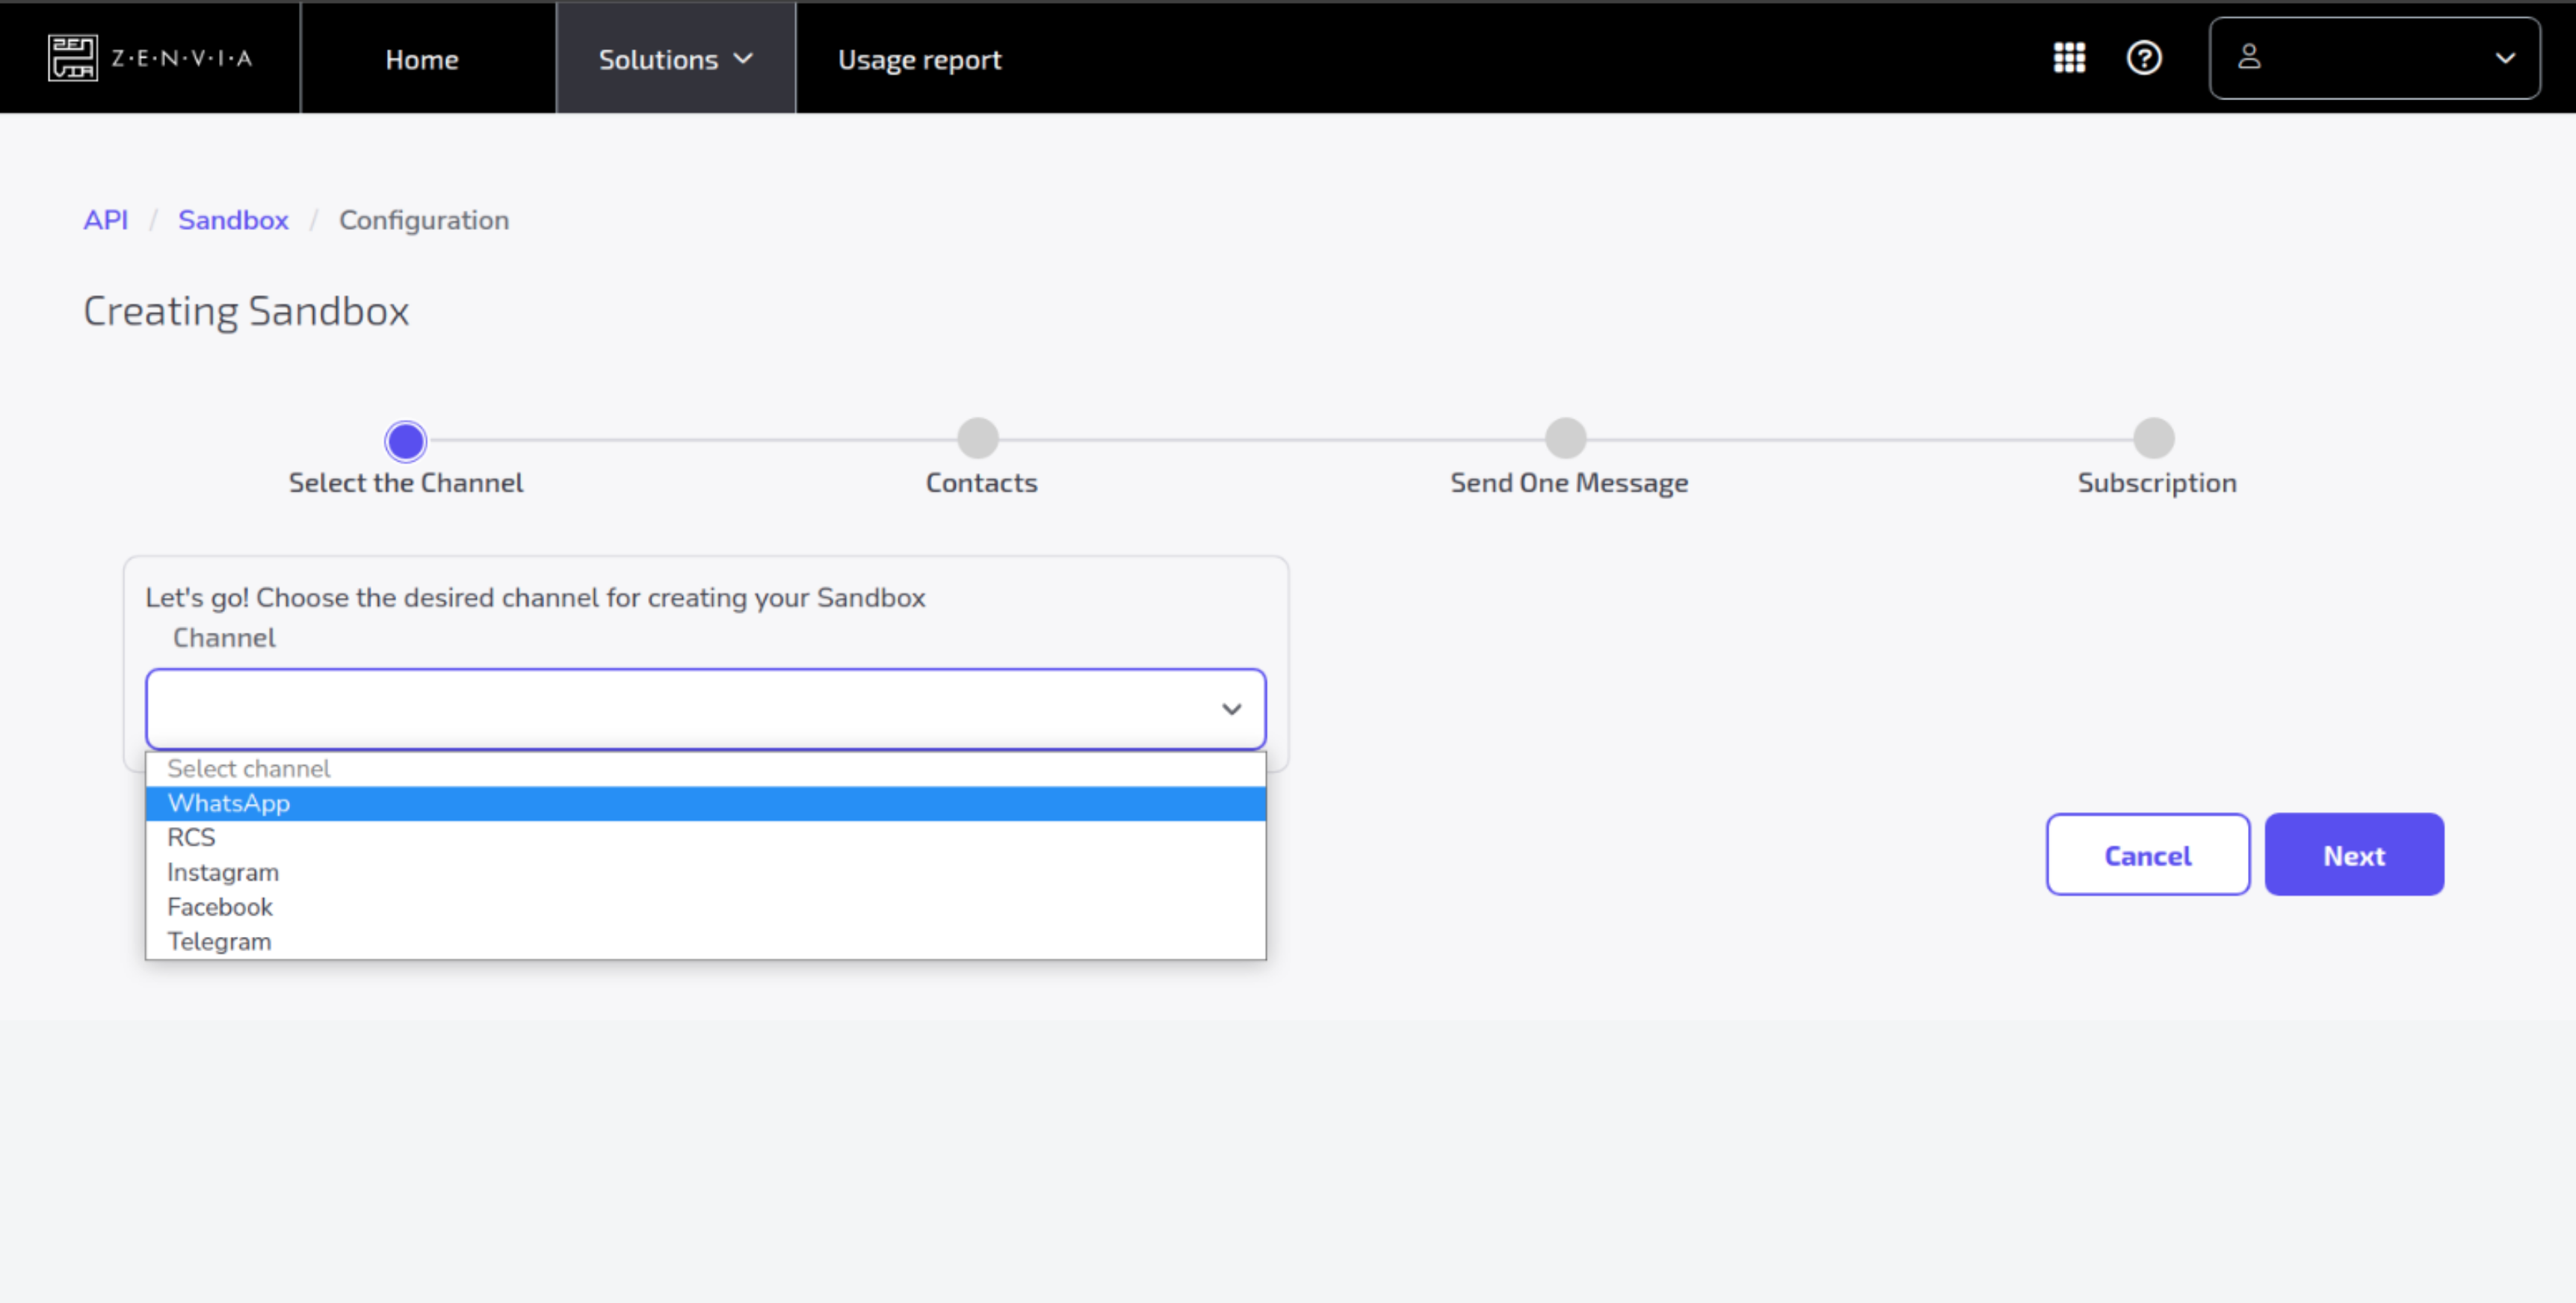2576x1303 pixels.
Task: Click the API breadcrumb link
Action: pyautogui.click(x=105, y=220)
